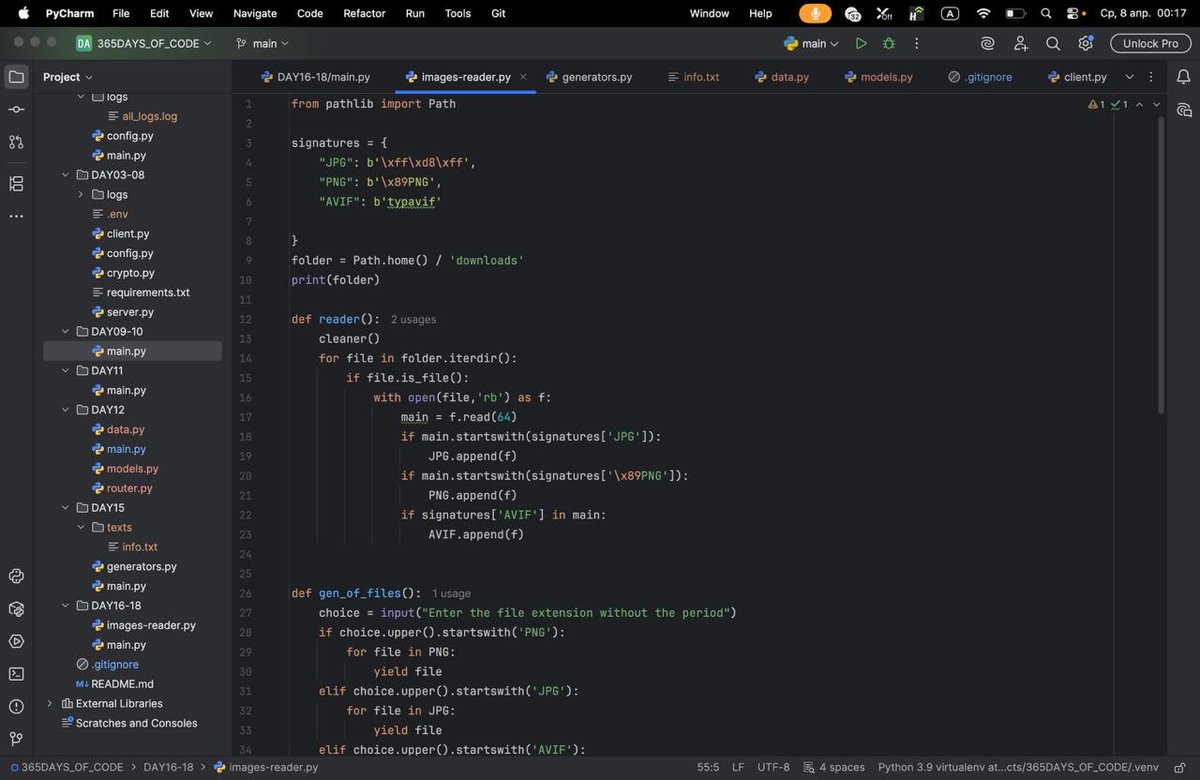Search Everywhere magnifier in toolbar
The image size is (1200, 780).
click(x=1053, y=44)
